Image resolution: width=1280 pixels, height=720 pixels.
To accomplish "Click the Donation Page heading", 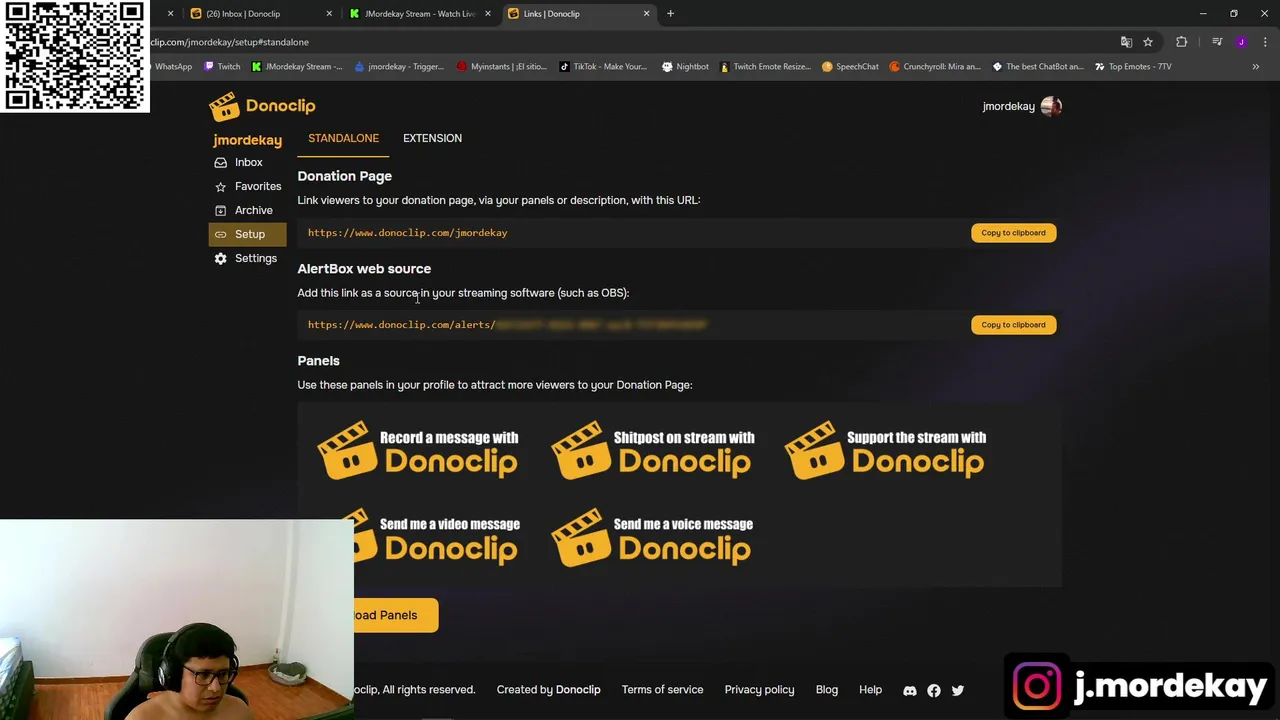I will [x=344, y=176].
